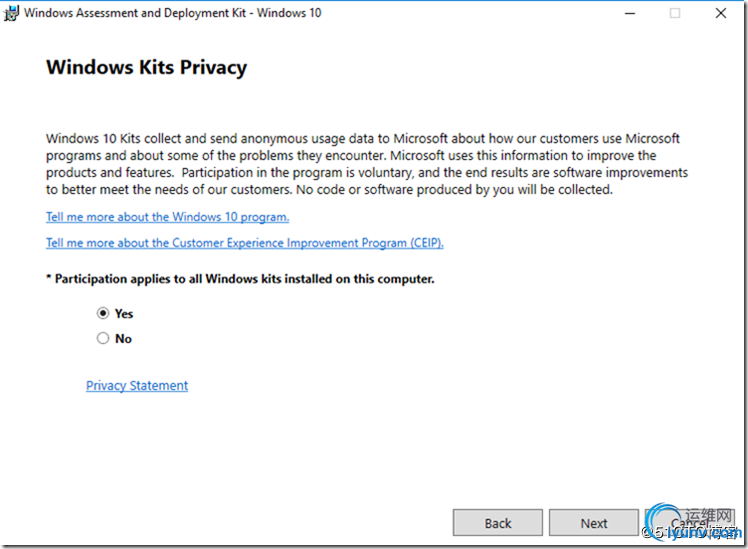Open the Customer Experience Improvement Program link
This screenshot has height=549, width=748.
[x=245, y=243]
